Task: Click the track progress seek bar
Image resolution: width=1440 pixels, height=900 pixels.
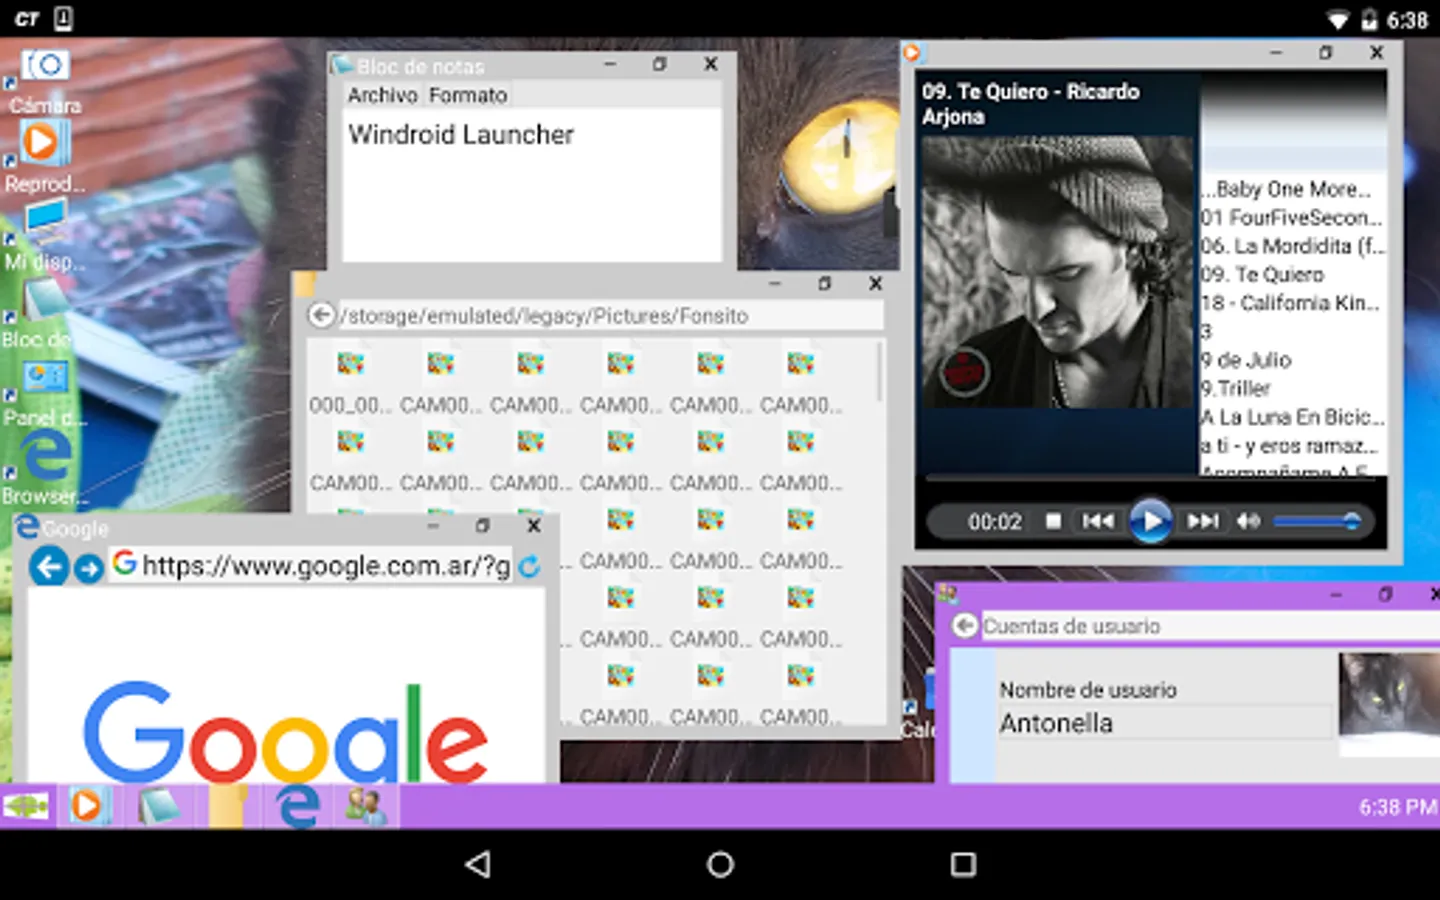Action: pyautogui.click(x=1149, y=479)
